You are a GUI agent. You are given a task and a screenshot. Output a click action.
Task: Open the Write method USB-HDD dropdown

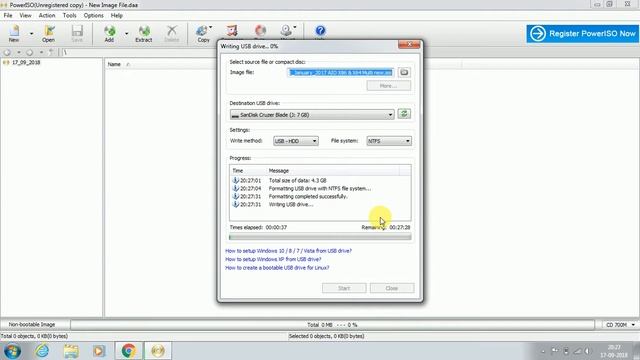point(296,141)
